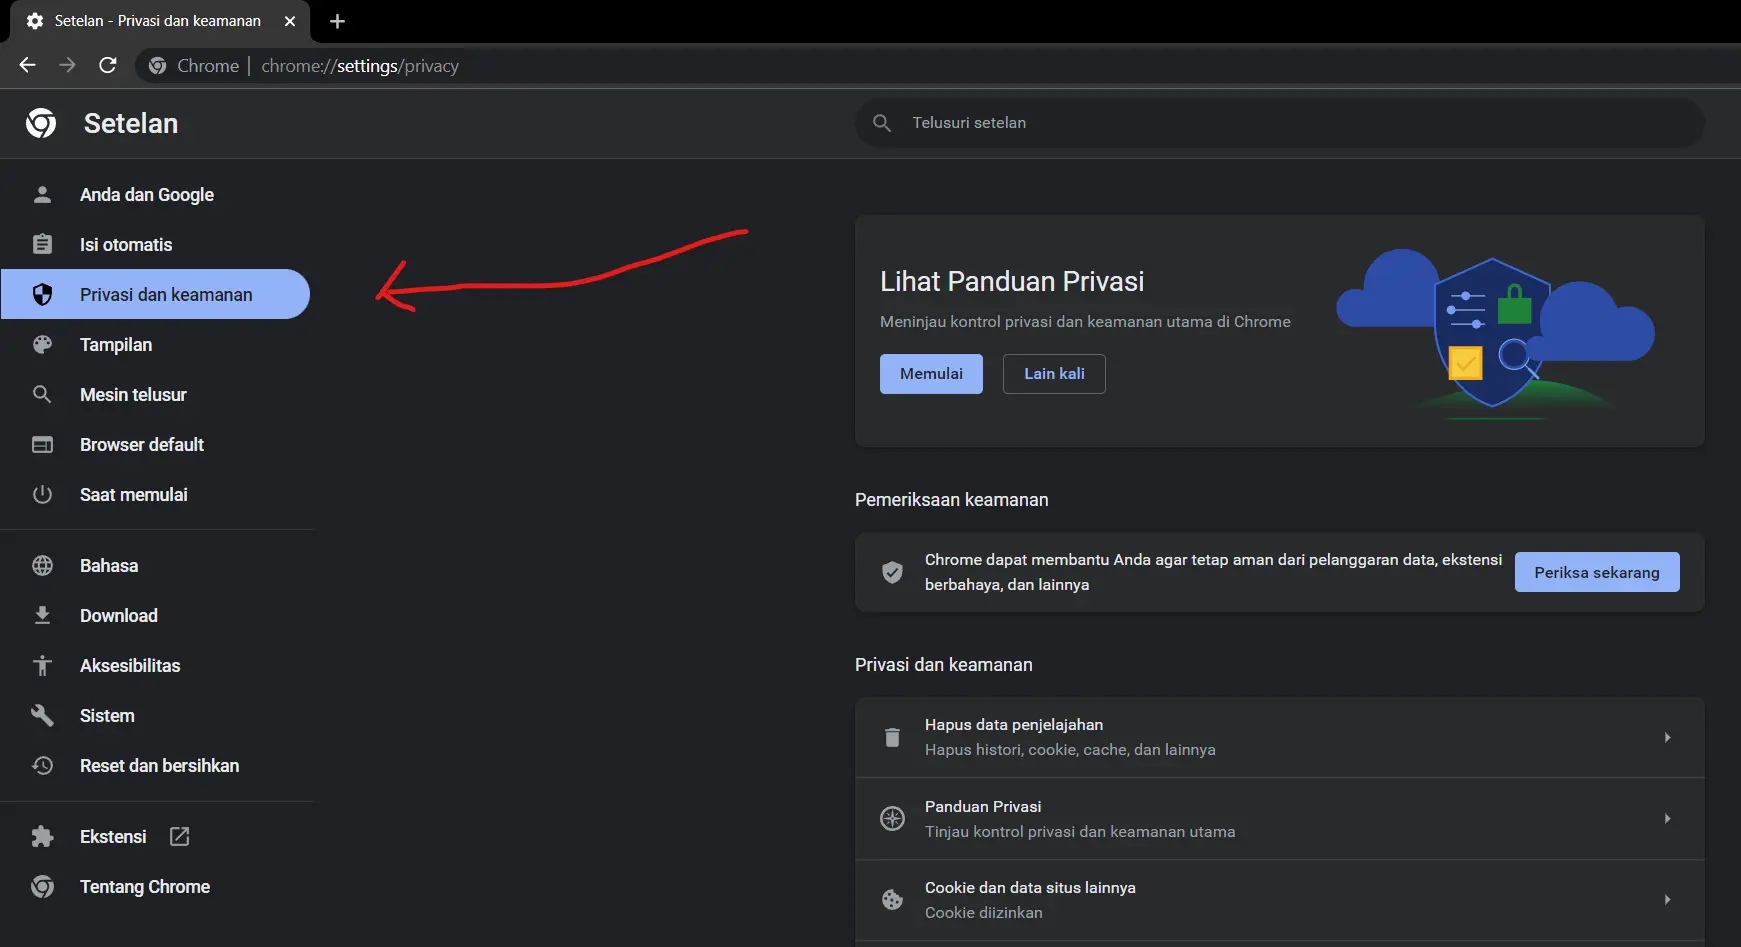Select Tampilan in the sidebar

[116, 344]
